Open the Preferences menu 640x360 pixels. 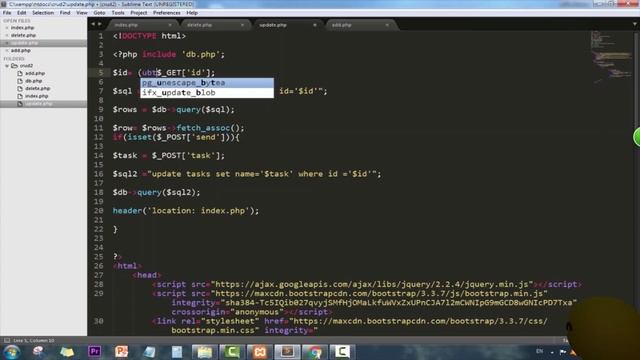[x=167, y=13]
